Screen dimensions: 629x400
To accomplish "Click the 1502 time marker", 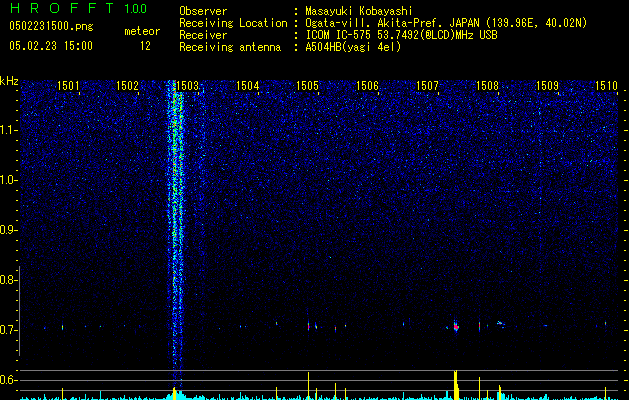I will pyautogui.click(x=127, y=86).
